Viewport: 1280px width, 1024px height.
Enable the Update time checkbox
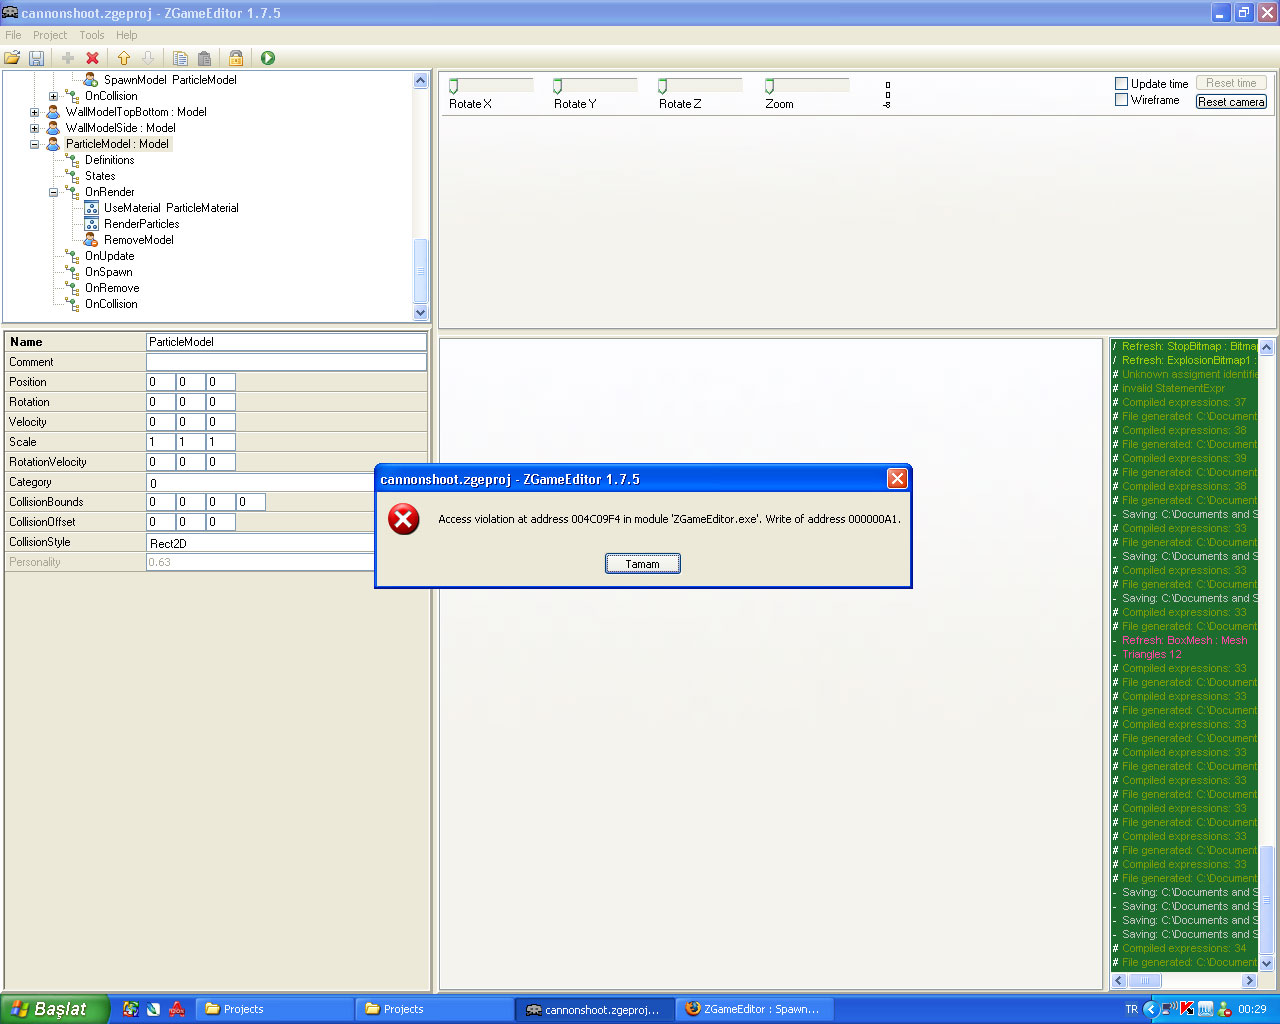pyautogui.click(x=1121, y=84)
